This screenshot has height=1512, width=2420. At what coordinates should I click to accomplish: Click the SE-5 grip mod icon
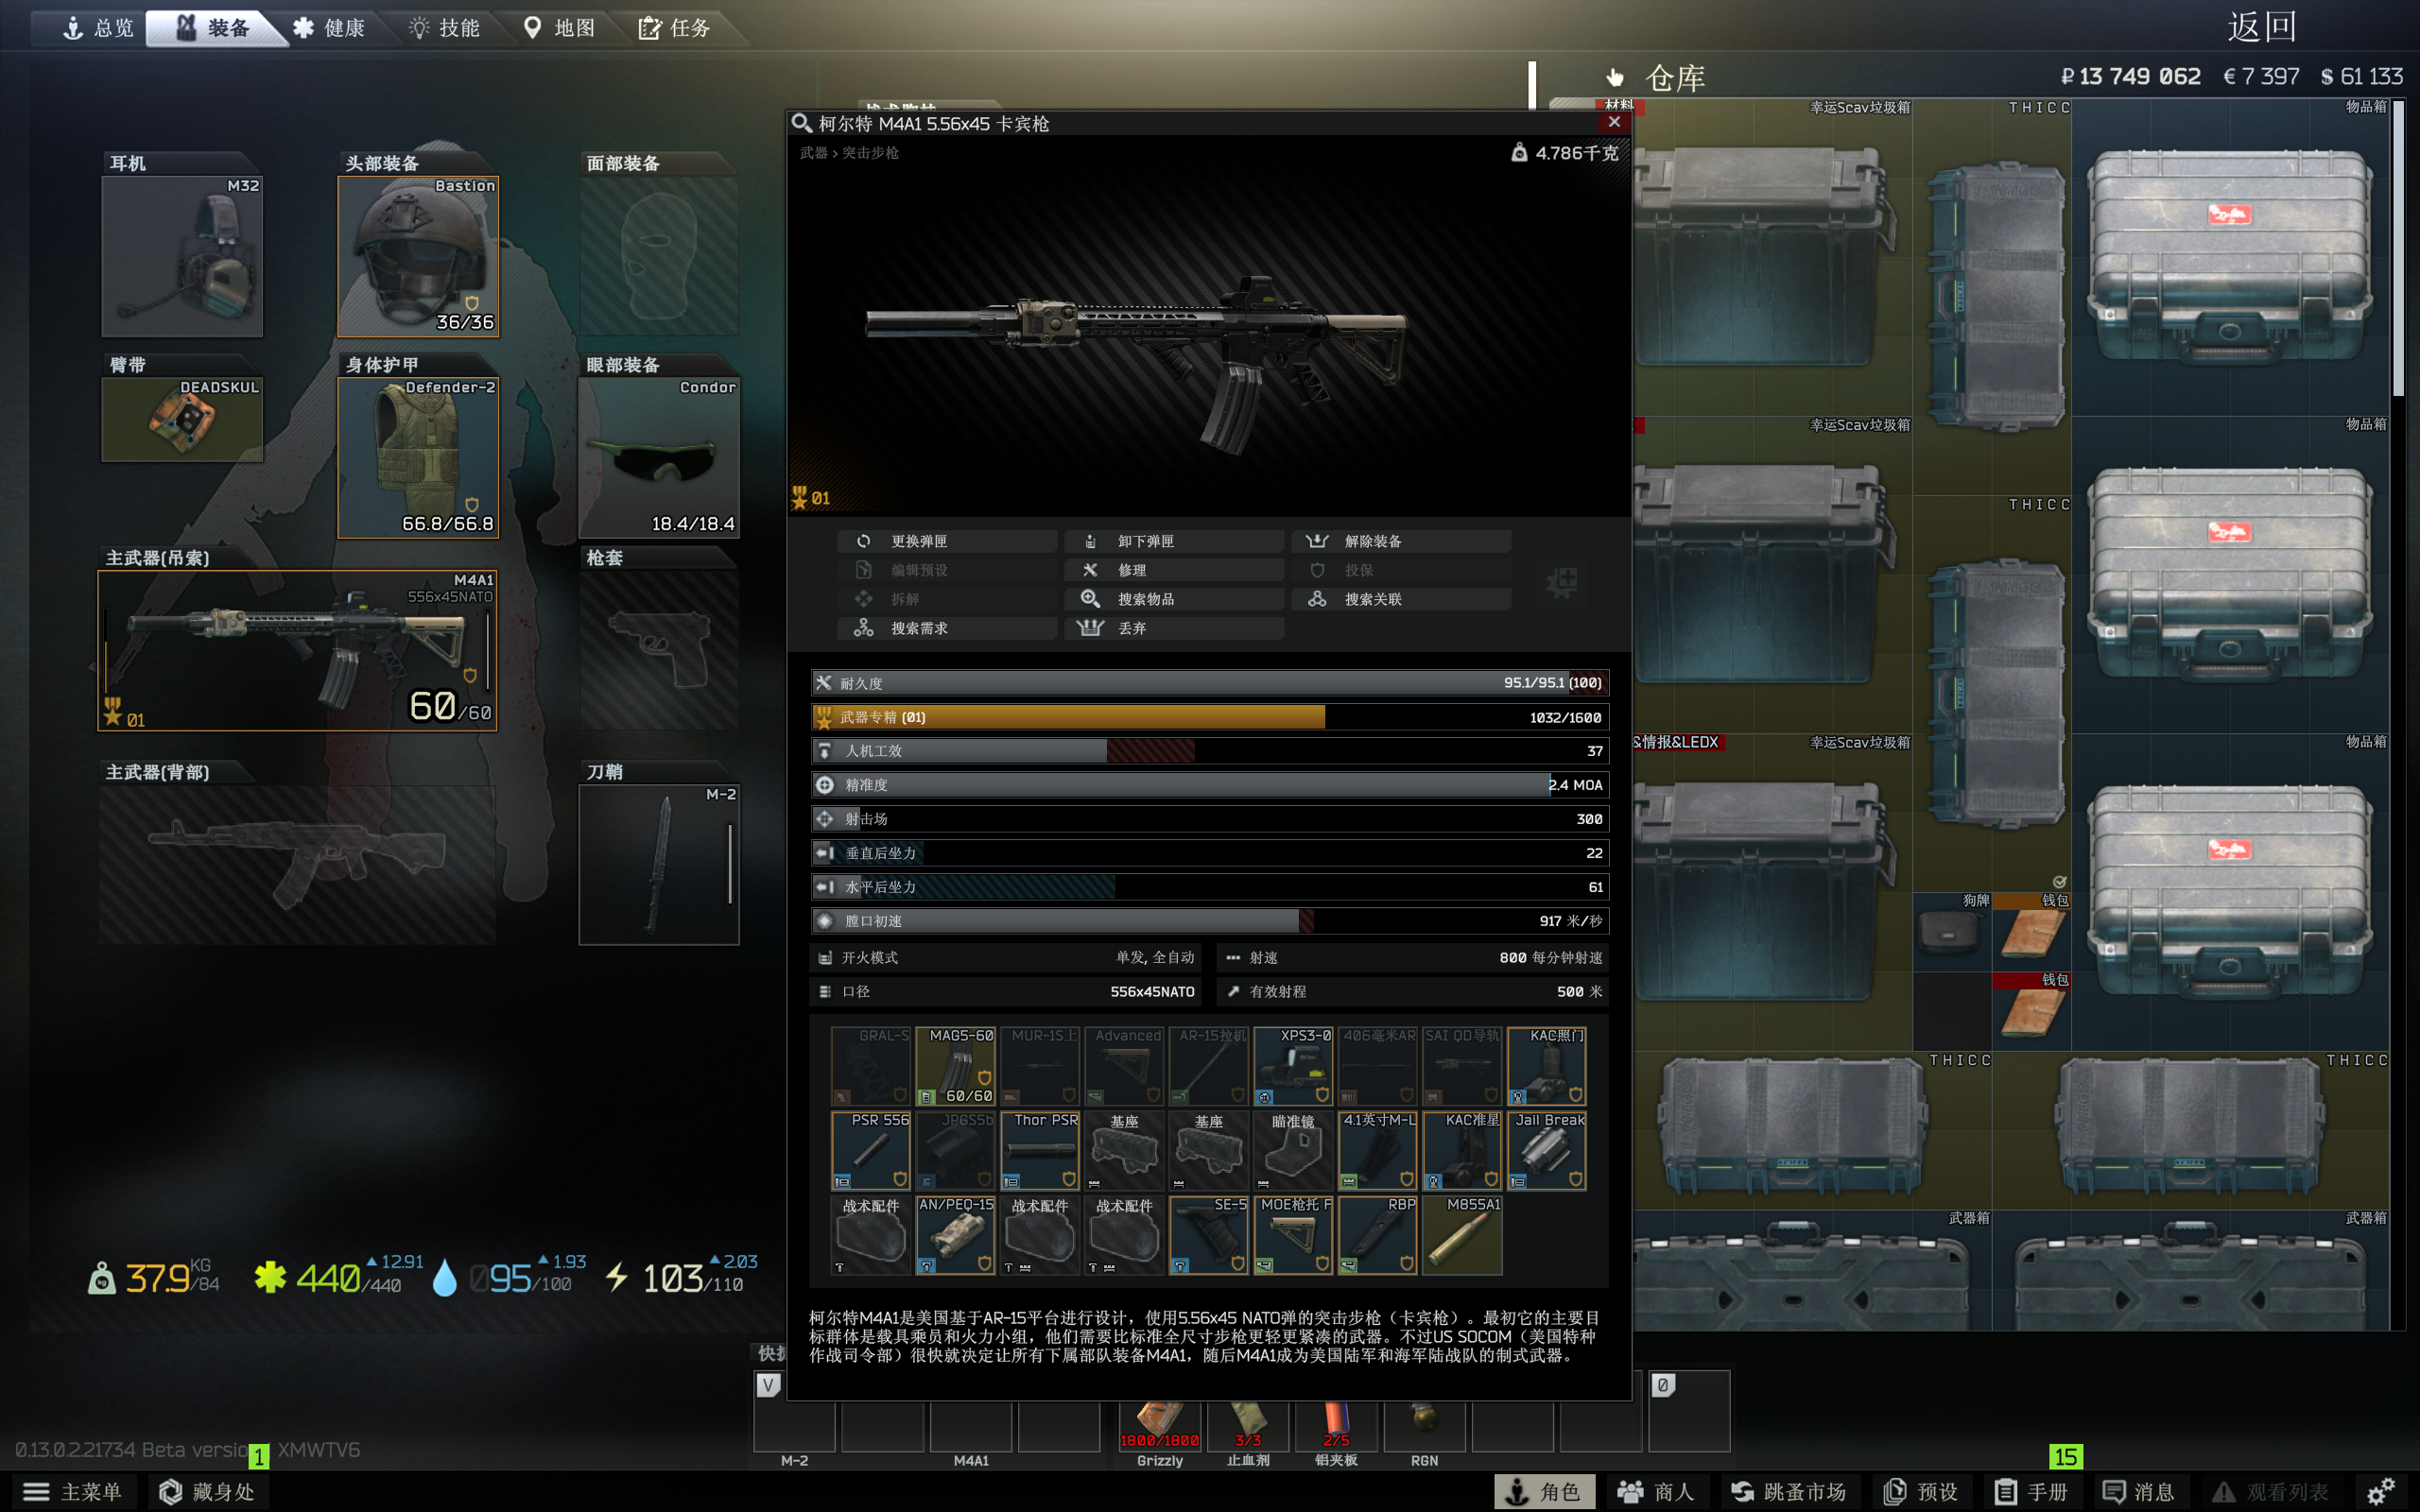[x=1209, y=1235]
